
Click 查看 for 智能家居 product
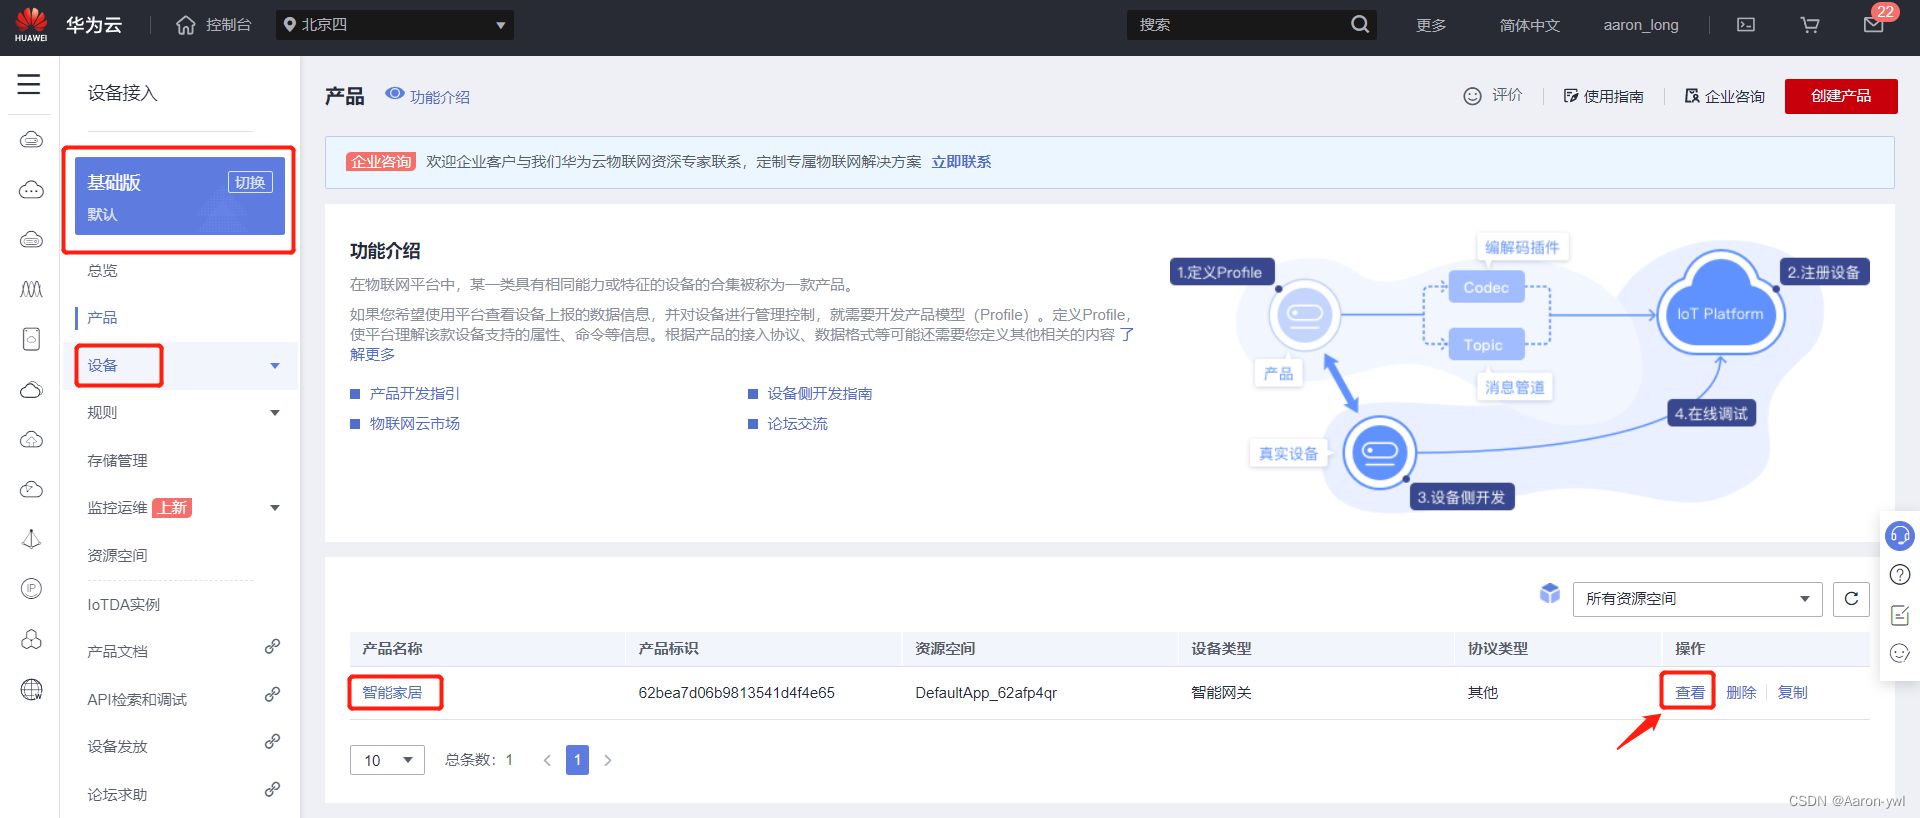(x=1690, y=693)
